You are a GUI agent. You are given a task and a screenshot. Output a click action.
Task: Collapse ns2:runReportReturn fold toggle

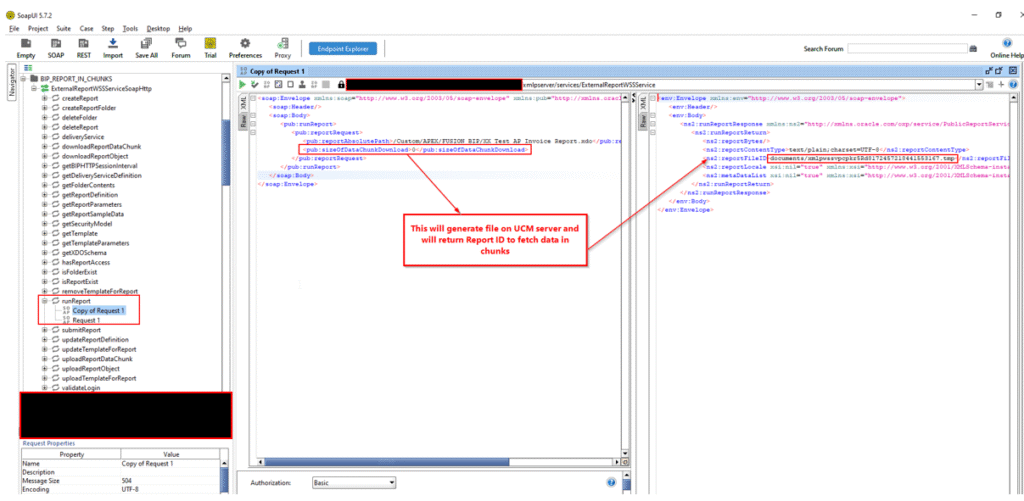coord(654,132)
